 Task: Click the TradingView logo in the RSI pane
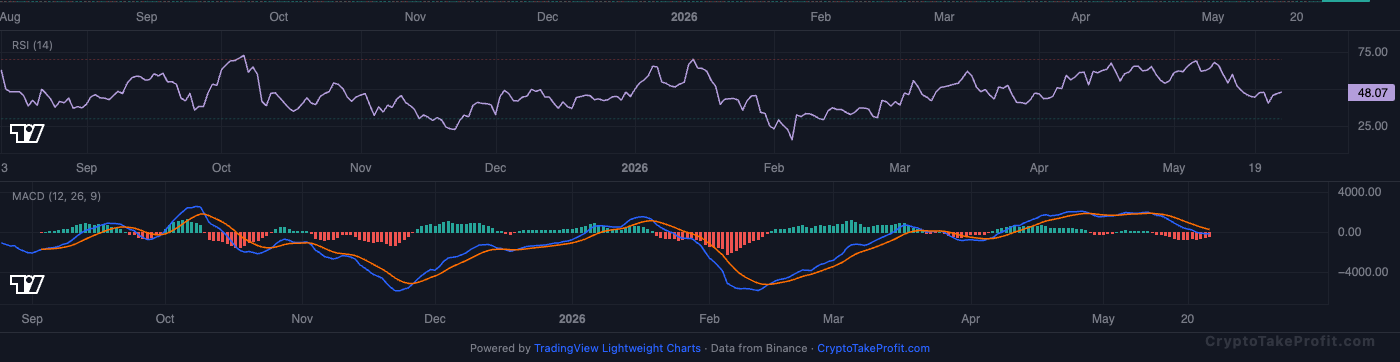coord(26,133)
